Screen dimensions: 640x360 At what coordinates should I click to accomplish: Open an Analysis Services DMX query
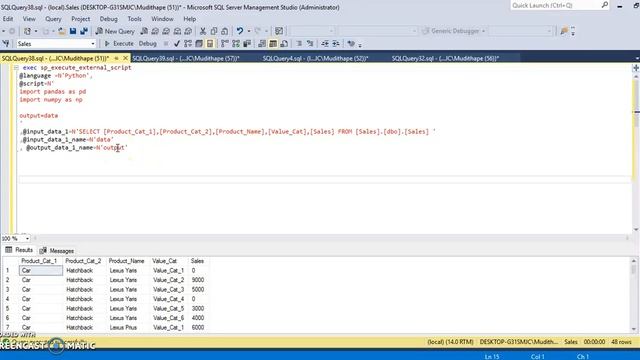166,31
